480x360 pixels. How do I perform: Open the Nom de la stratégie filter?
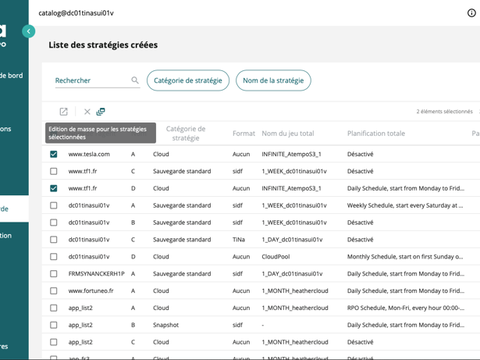pyautogui.click(x=273, y=80)
